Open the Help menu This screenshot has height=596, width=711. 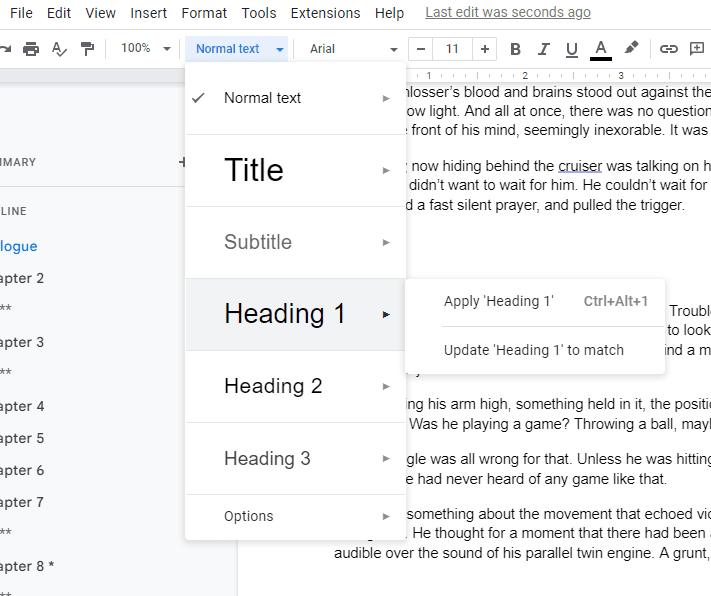(x=390, y=13)
